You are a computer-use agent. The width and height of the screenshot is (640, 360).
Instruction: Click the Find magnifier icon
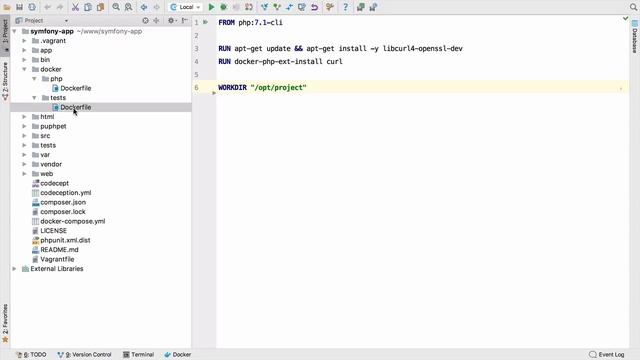116,7
